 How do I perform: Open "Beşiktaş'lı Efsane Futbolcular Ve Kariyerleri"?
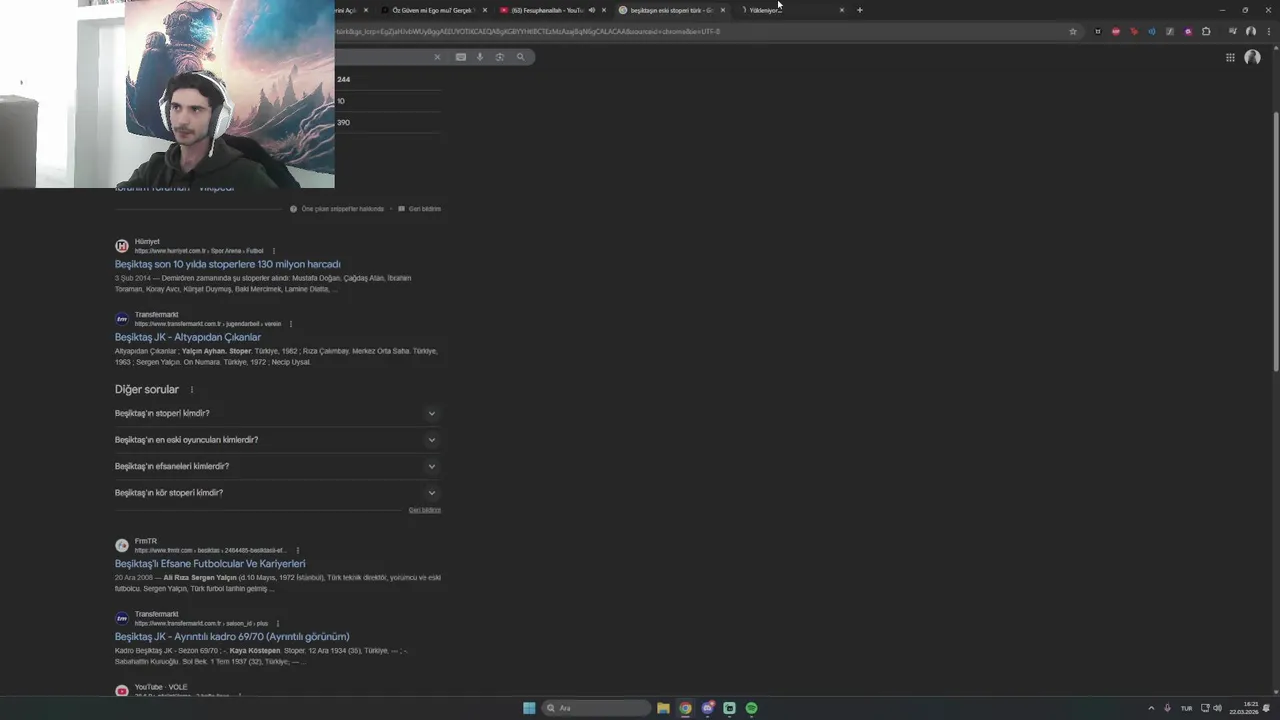click(x=210, y=564)
